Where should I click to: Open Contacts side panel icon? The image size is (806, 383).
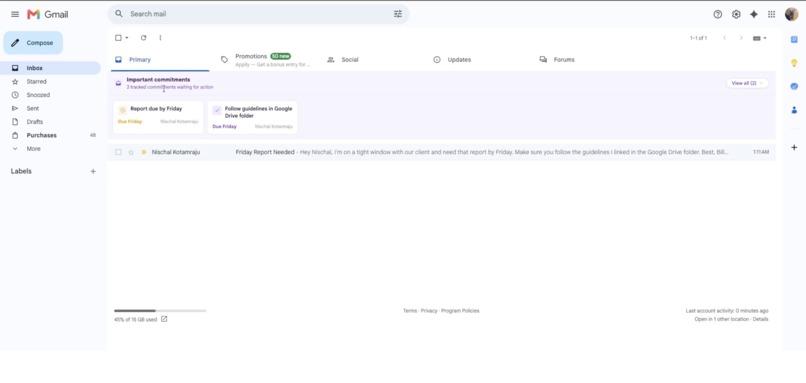point(794,110)
